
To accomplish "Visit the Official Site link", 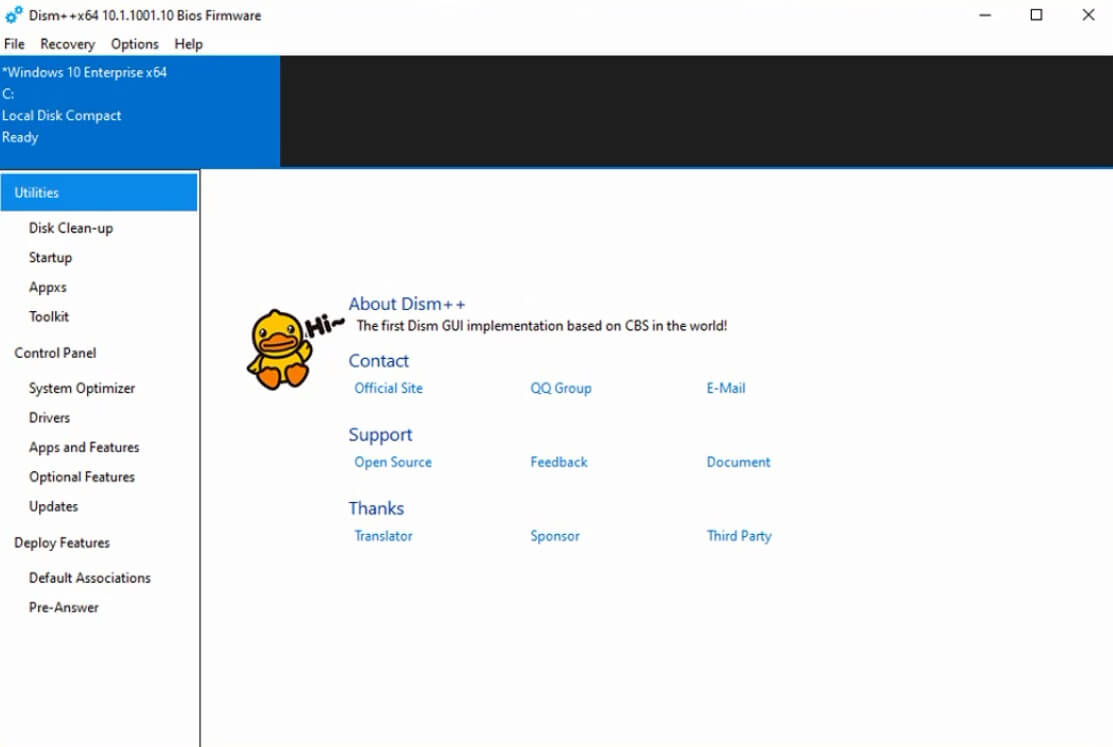I will pyautogui.click(x=388, y=388).
